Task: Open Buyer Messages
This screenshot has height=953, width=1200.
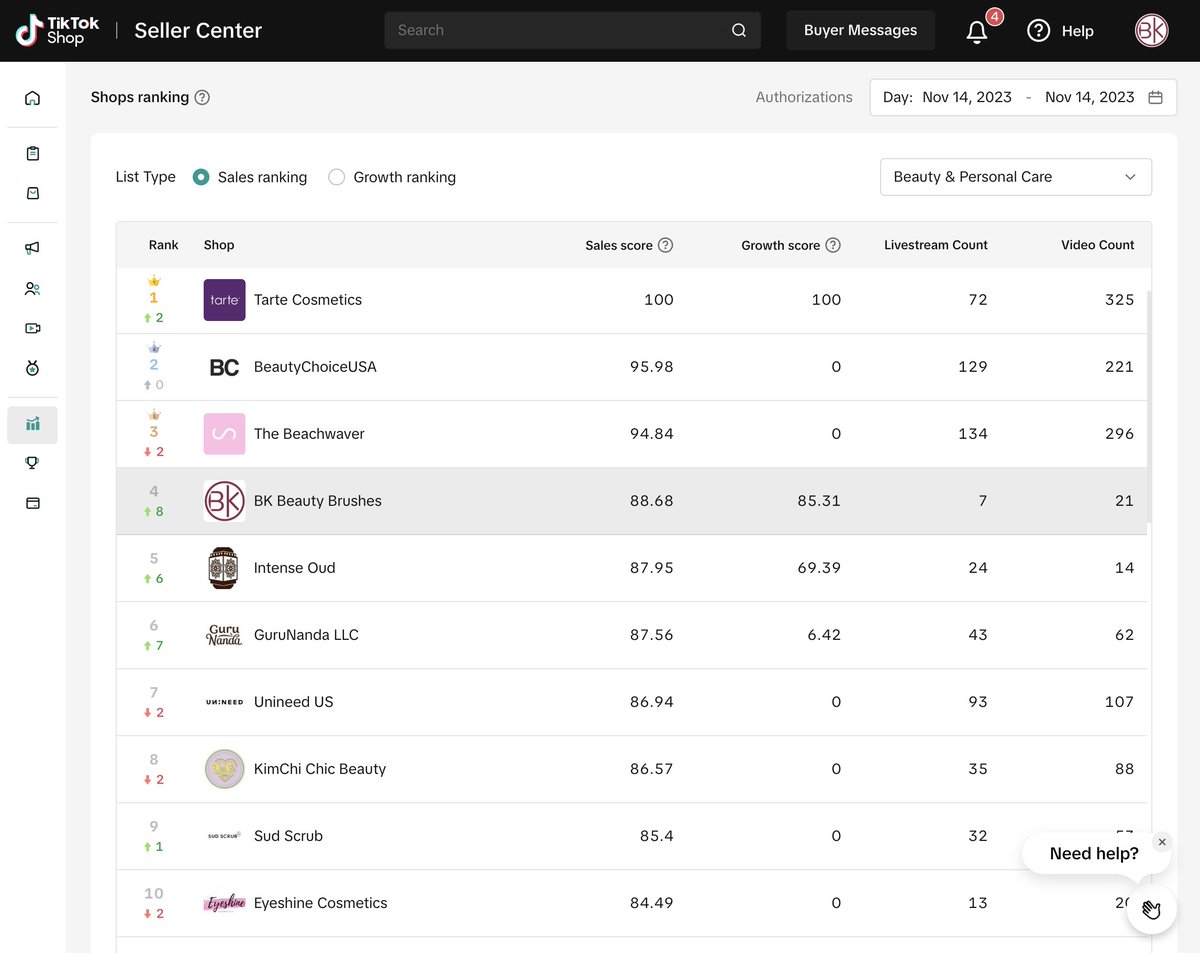Action: click(x=860, y=30)
